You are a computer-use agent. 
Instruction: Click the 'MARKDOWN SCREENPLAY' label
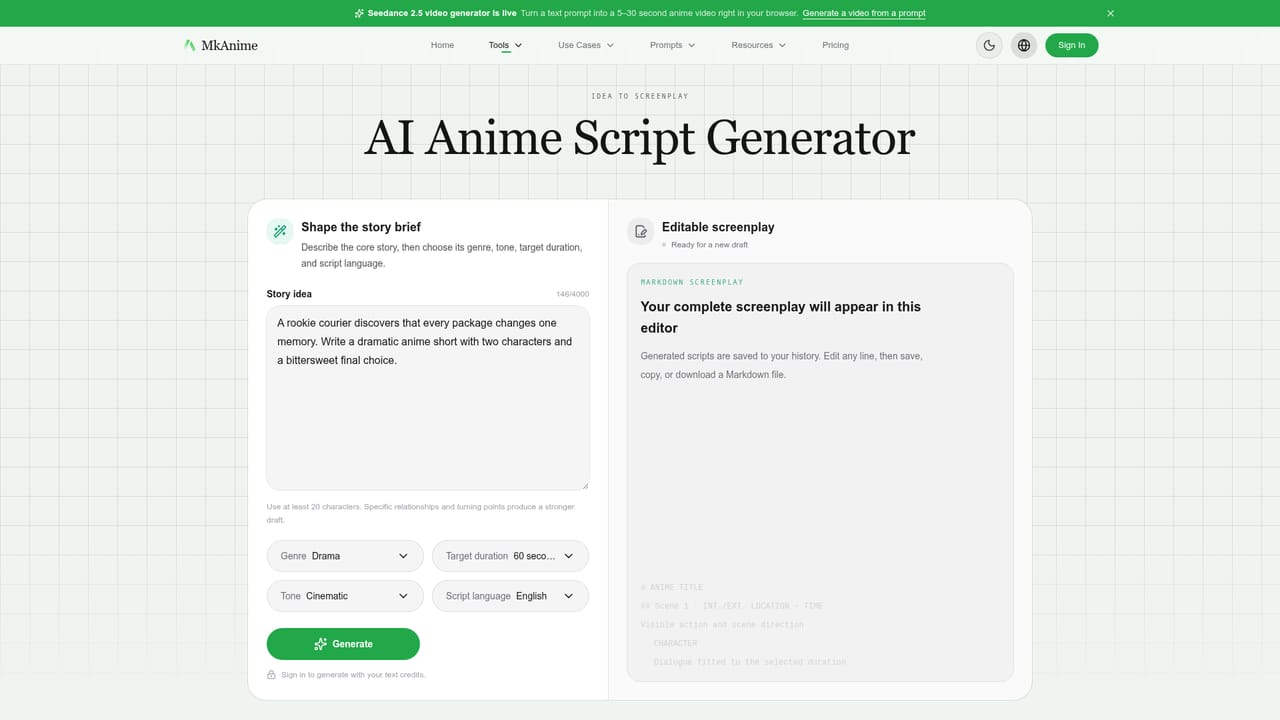point(692,282)
